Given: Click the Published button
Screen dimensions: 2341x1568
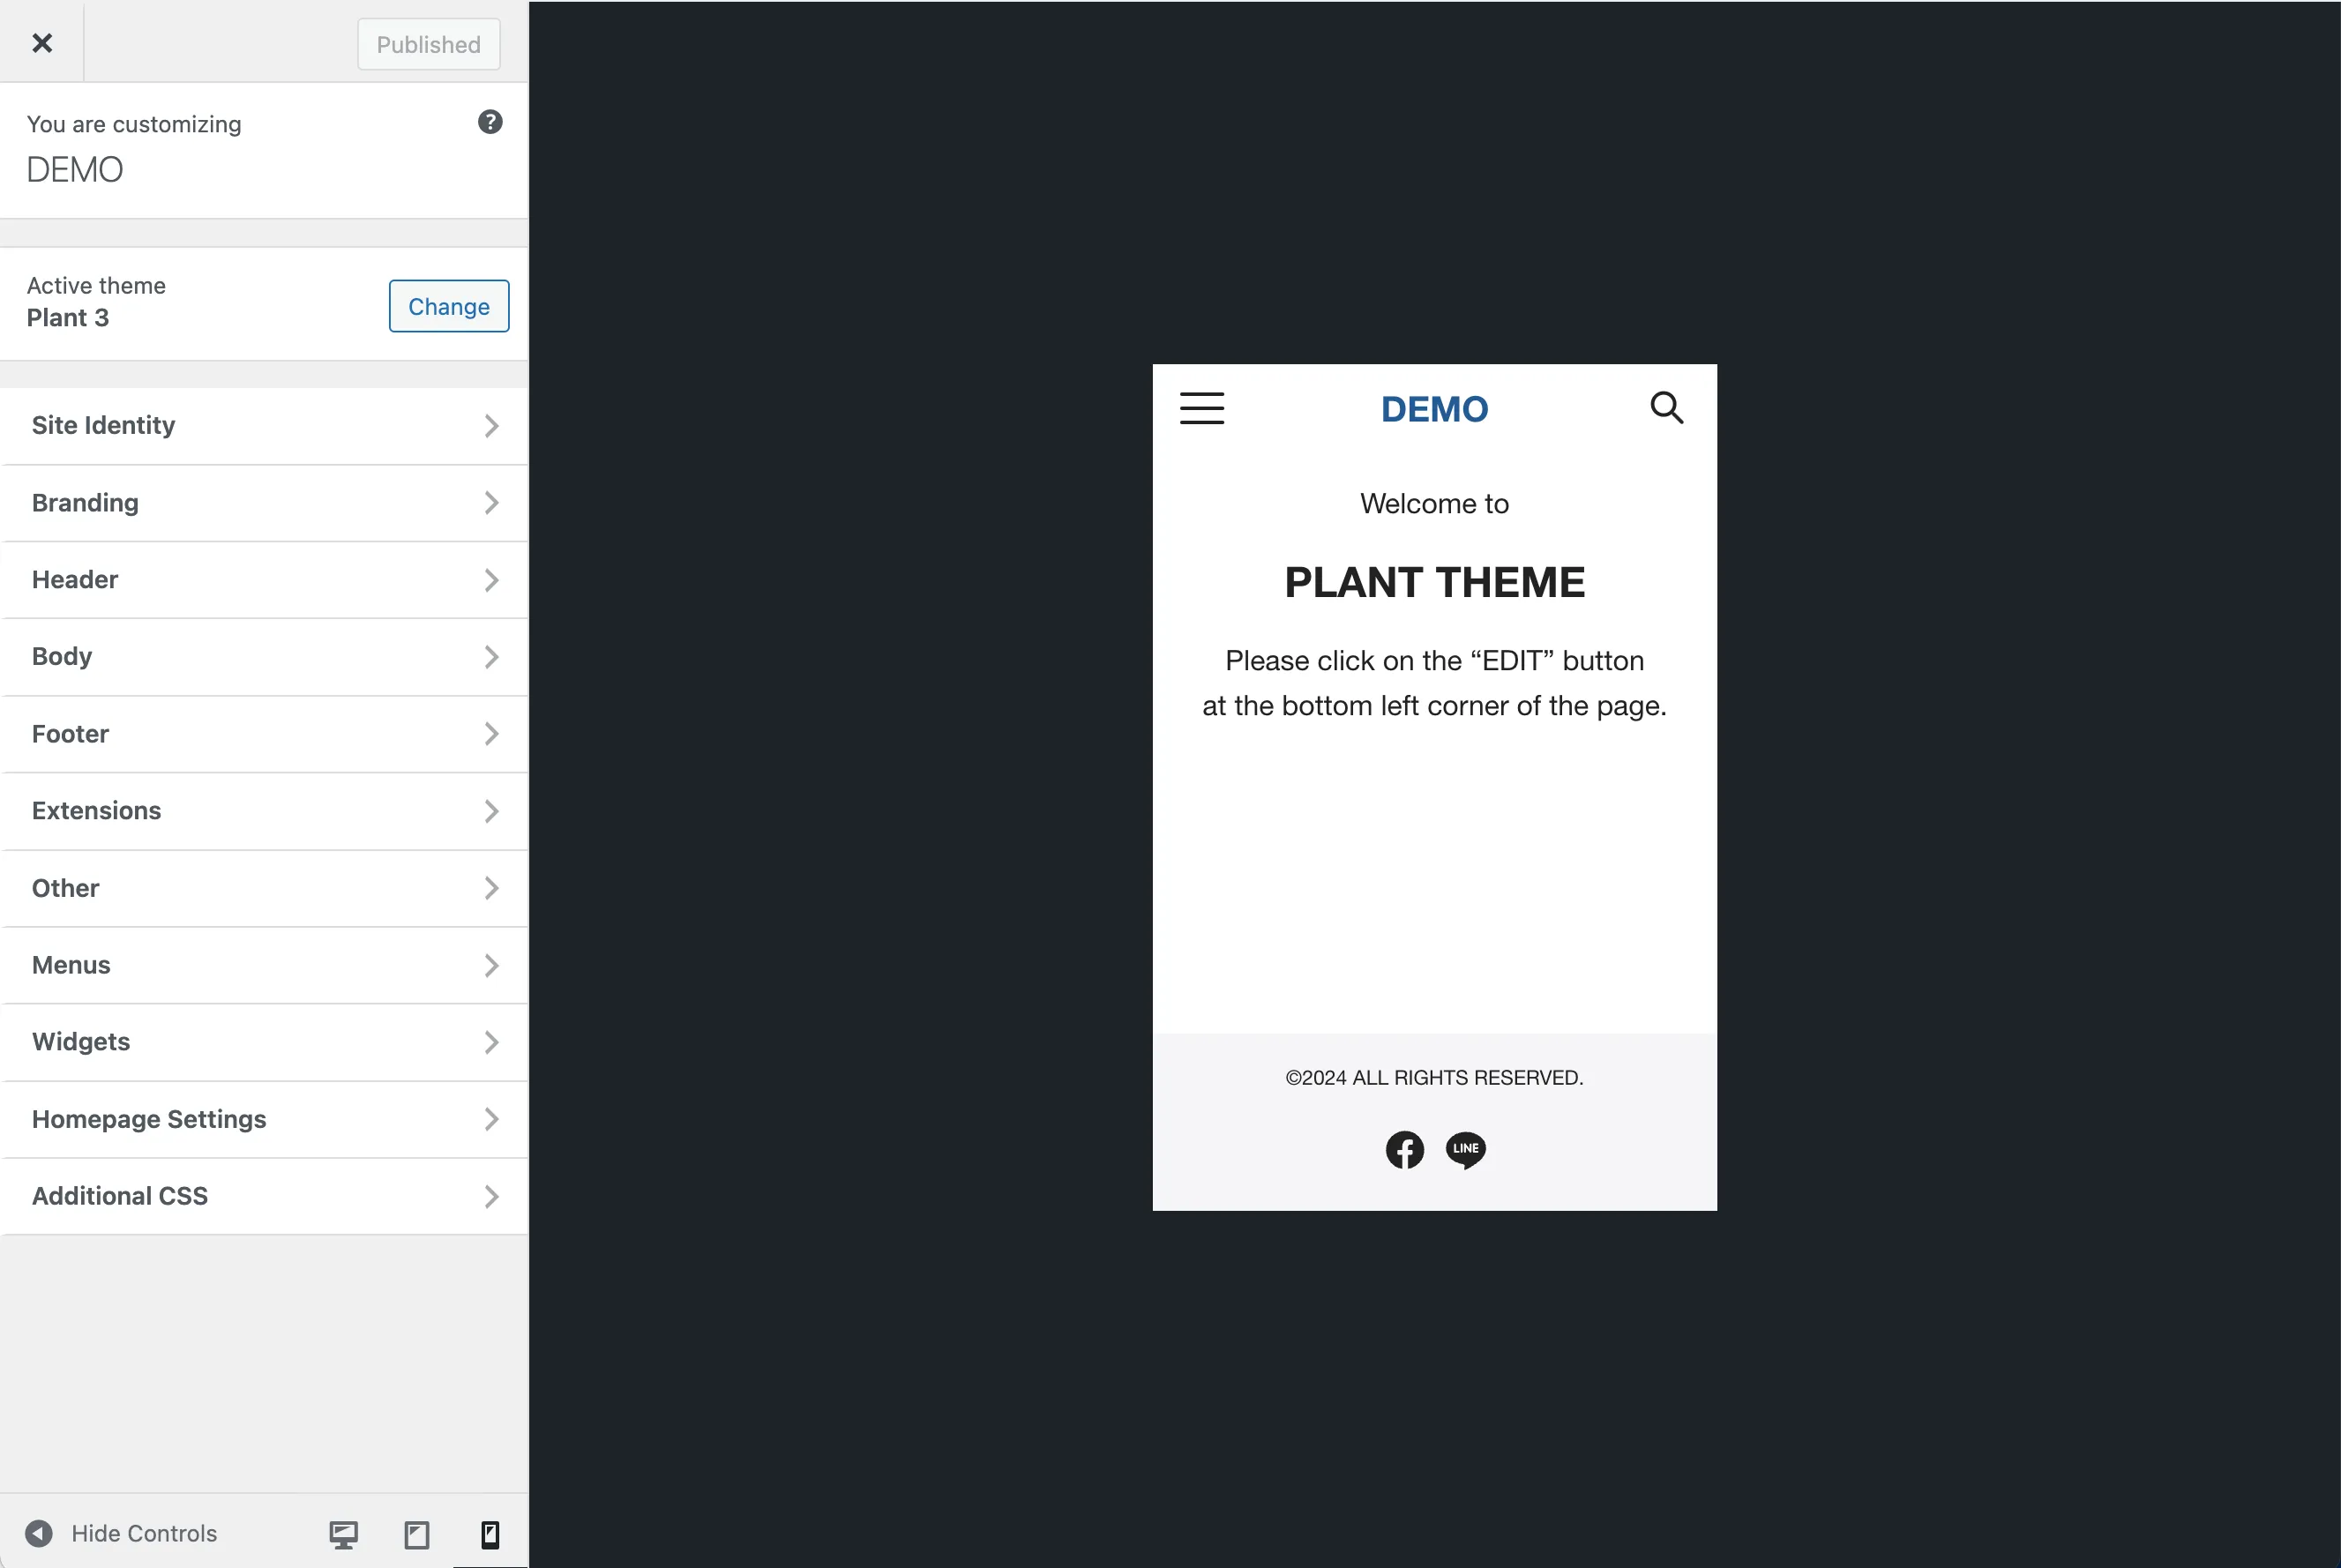Looking at the screenshot, I should click(427, 42).
